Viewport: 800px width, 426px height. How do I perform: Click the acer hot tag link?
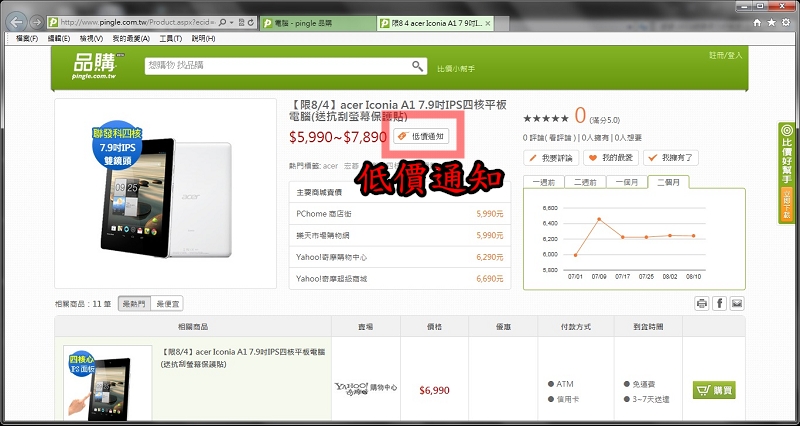click(x=331, y=166)
